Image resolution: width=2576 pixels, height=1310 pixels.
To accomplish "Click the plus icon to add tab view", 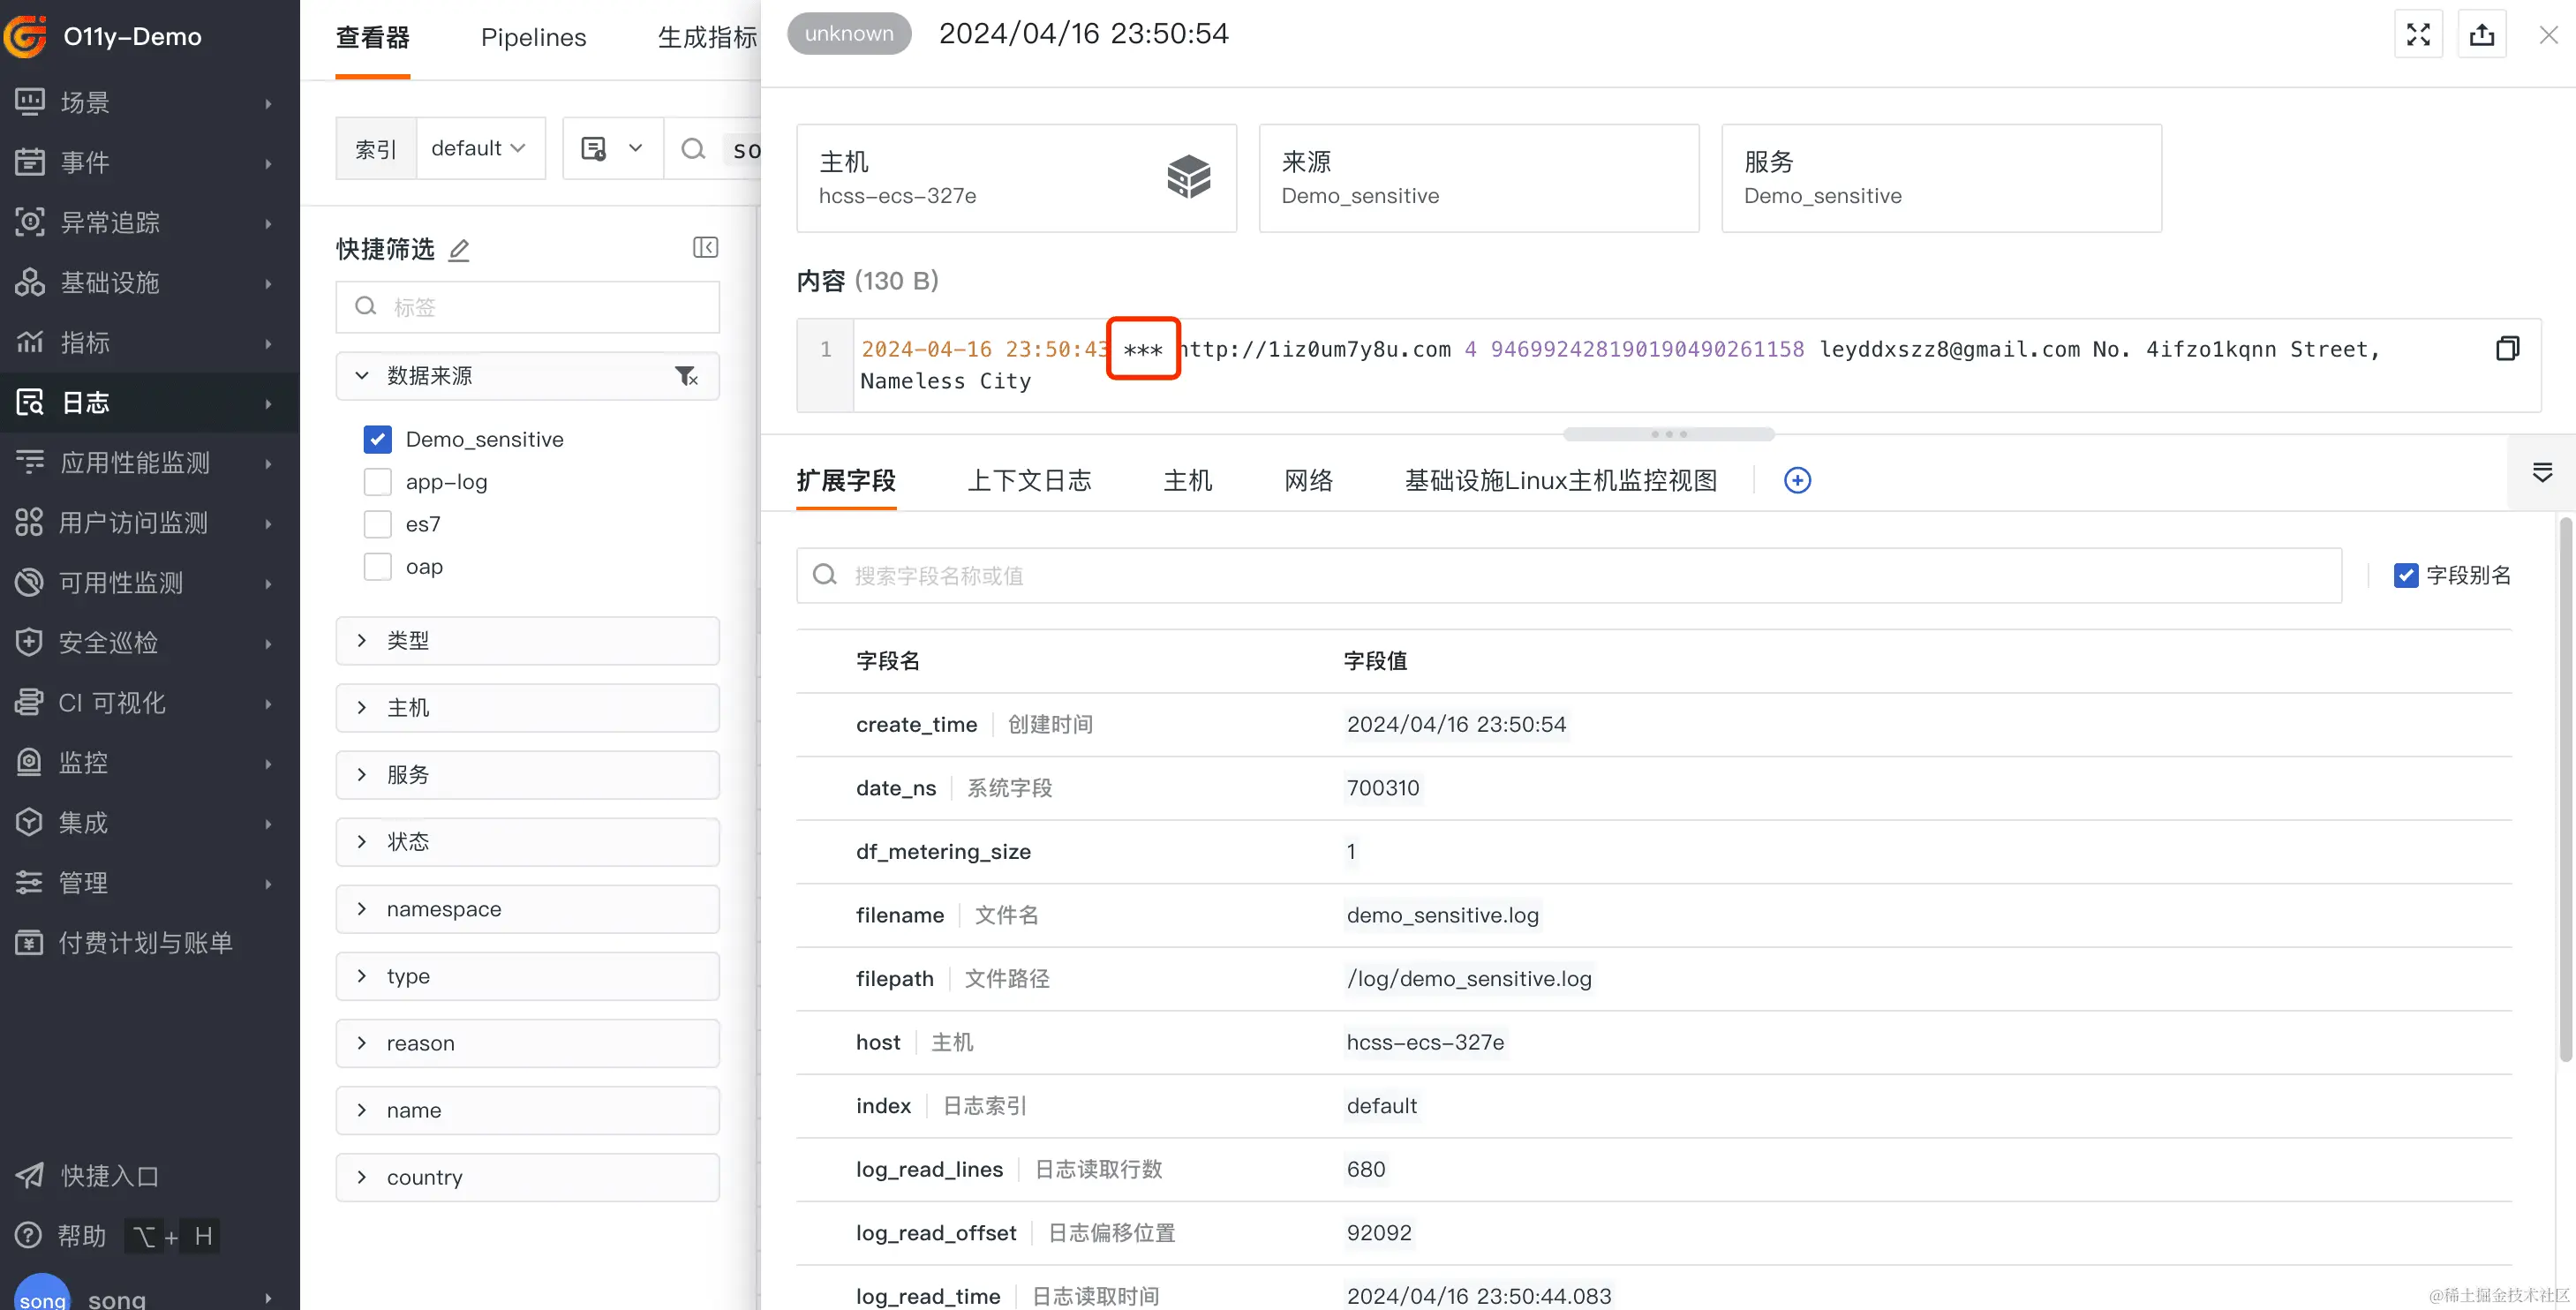I will [1797, 481].
